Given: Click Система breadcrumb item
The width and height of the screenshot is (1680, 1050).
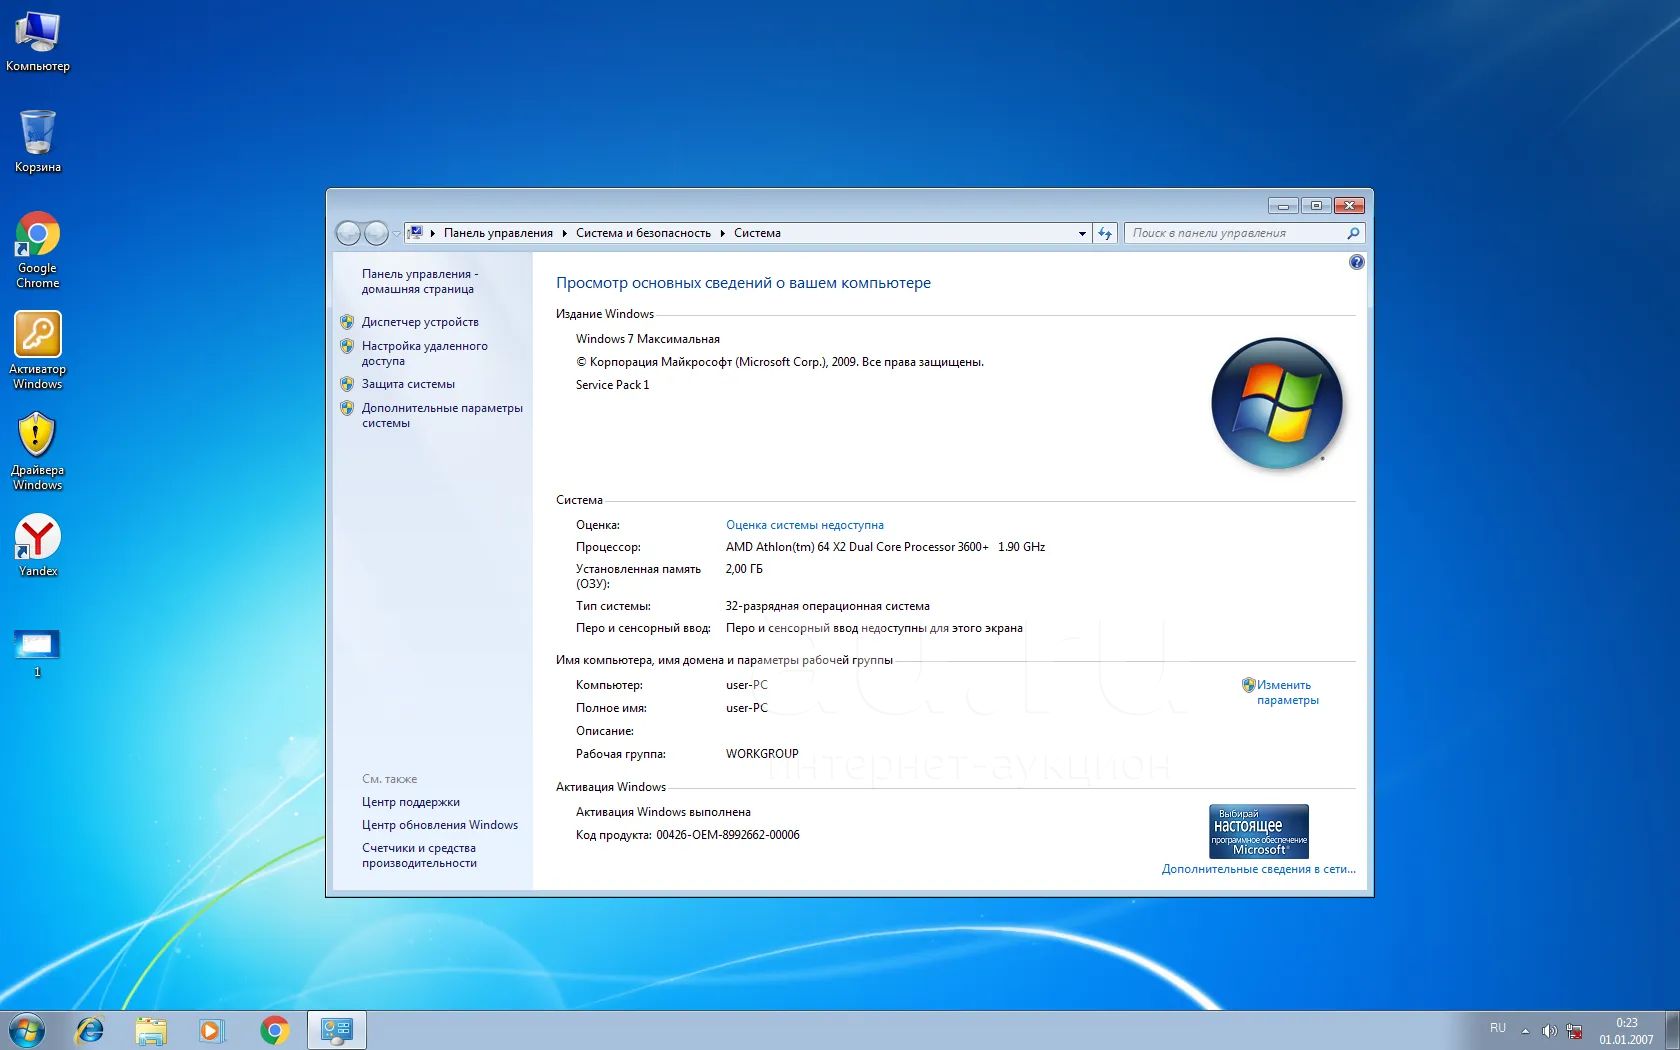Looking at the screenshot, I should pos(757,233).
